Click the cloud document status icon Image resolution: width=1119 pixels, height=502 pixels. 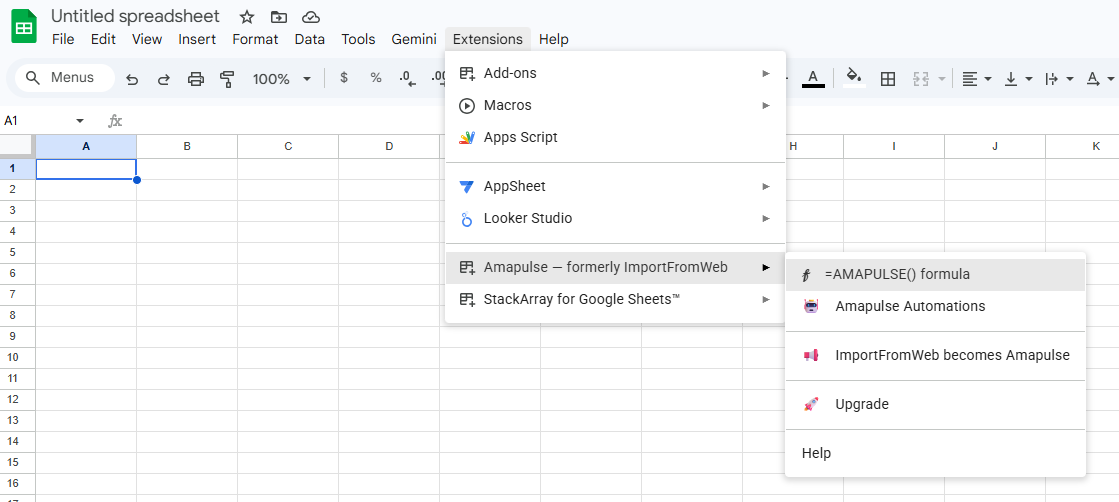(310, 17)
